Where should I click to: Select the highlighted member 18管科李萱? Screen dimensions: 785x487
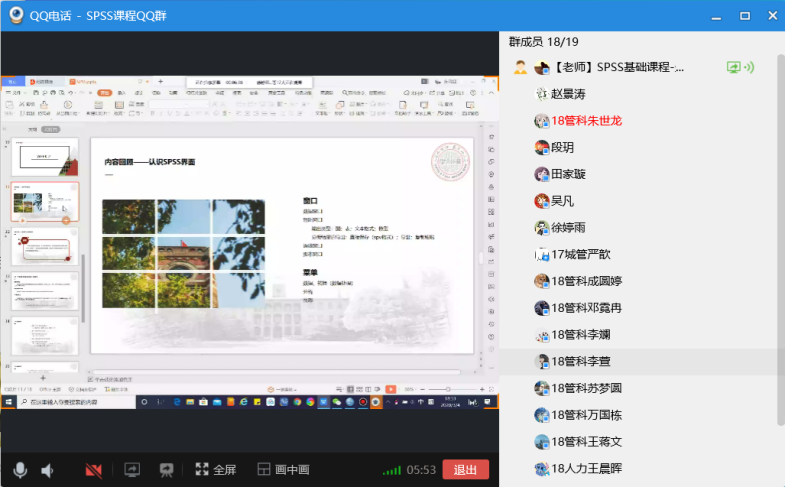581,361
